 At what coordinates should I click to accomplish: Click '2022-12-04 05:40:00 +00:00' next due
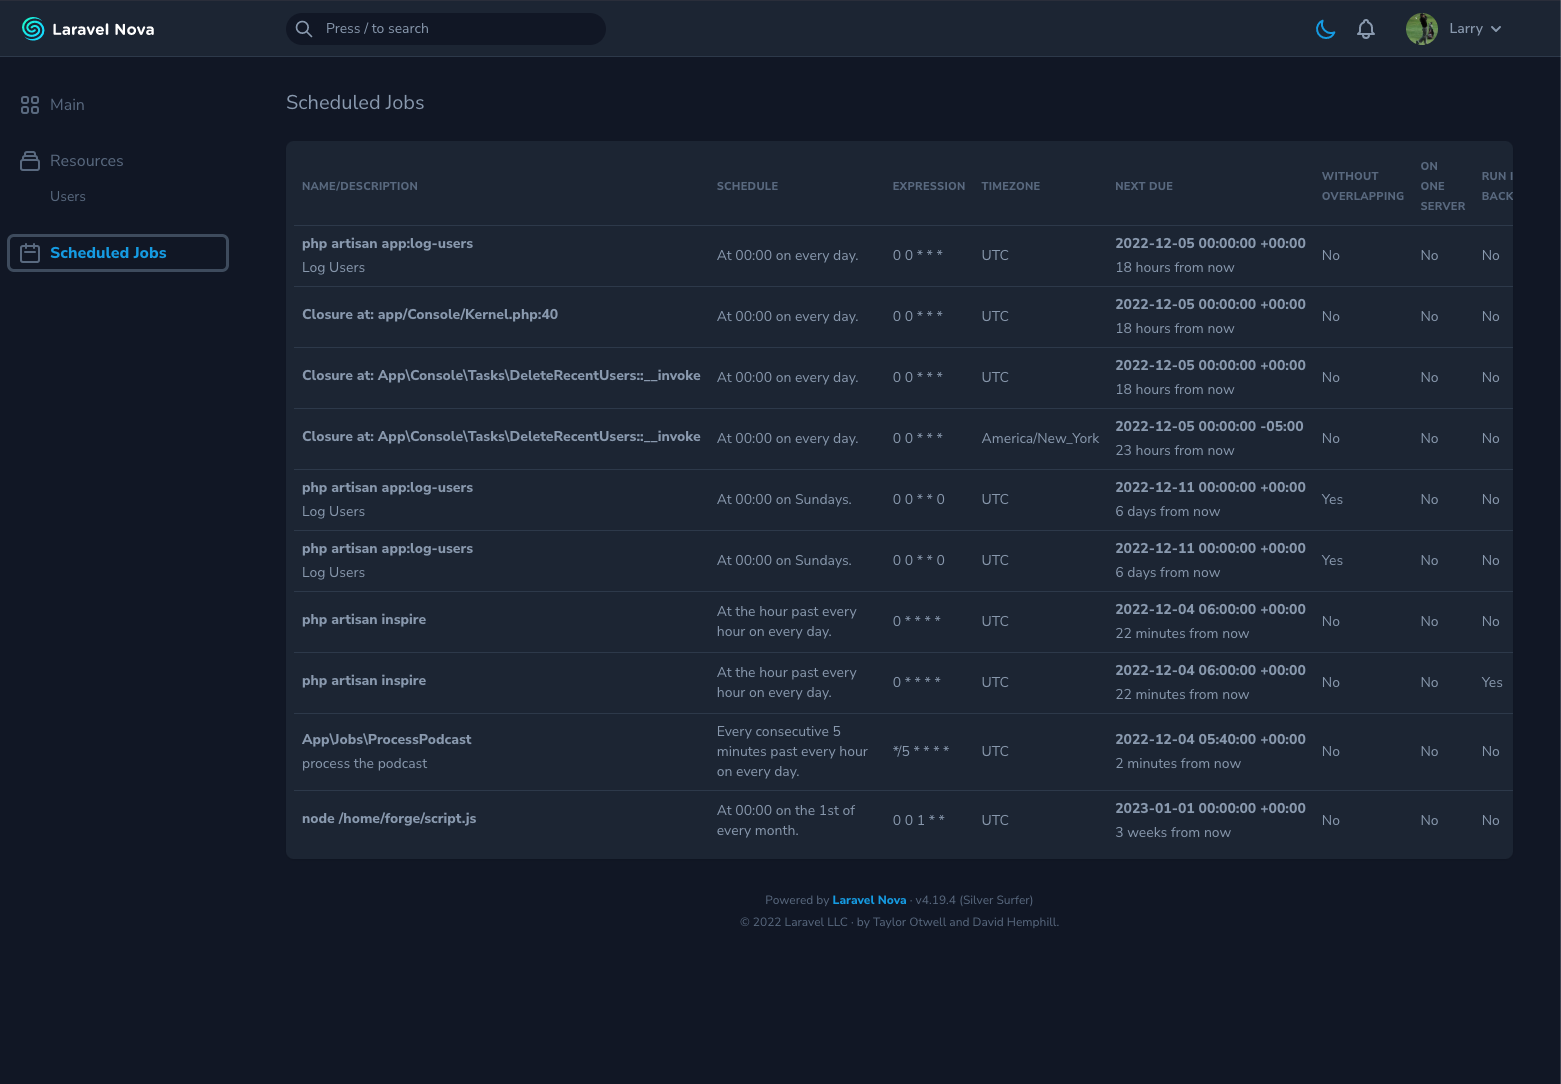[1210, 740]
